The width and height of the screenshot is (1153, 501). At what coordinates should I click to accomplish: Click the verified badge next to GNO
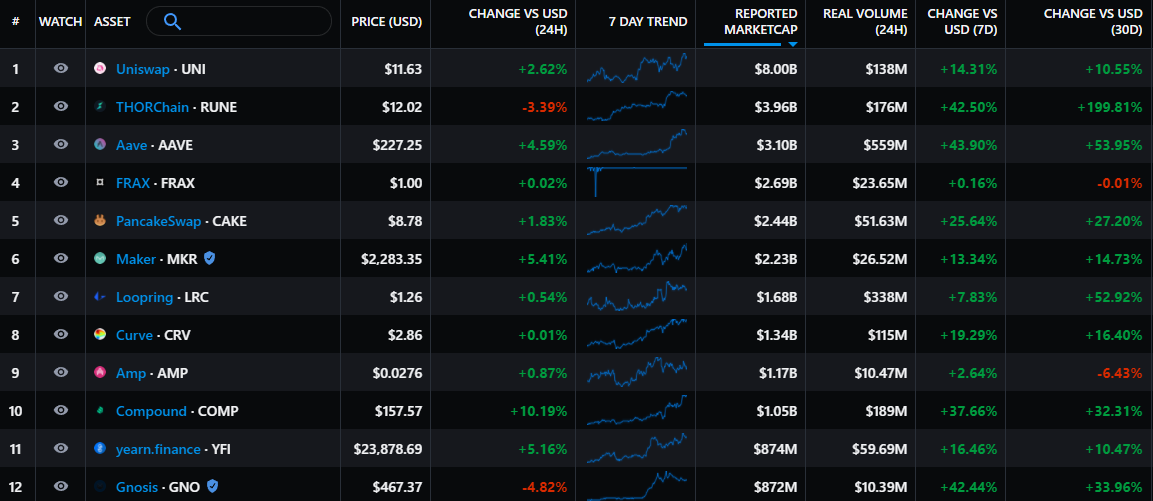pos(212,487)
